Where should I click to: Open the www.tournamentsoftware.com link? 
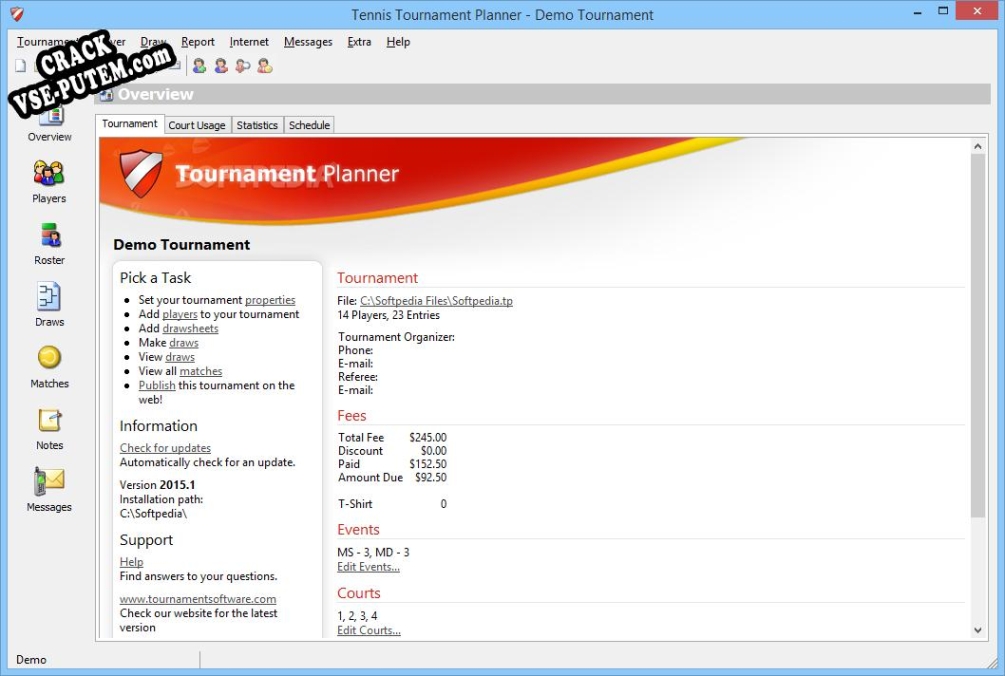(197, 599)
